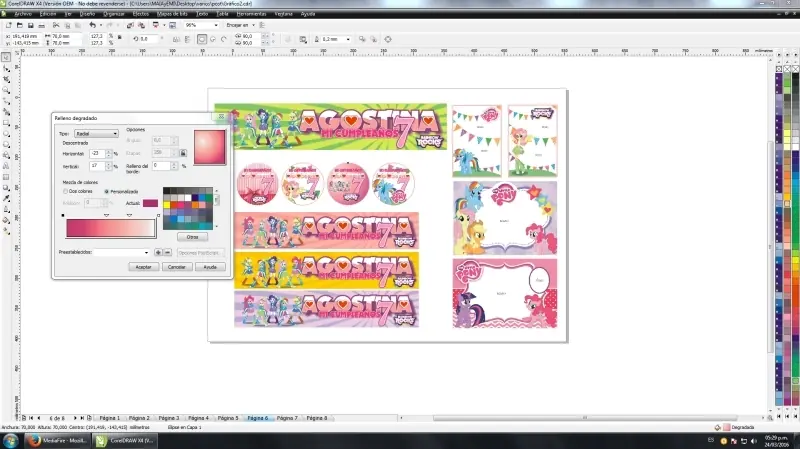Screen dimensions: 800x449
Task: Click the Open file icon
Action: click(x=19, y=25)
